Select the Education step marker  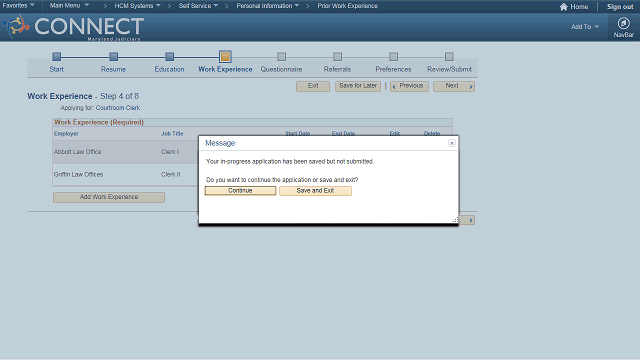169,56
